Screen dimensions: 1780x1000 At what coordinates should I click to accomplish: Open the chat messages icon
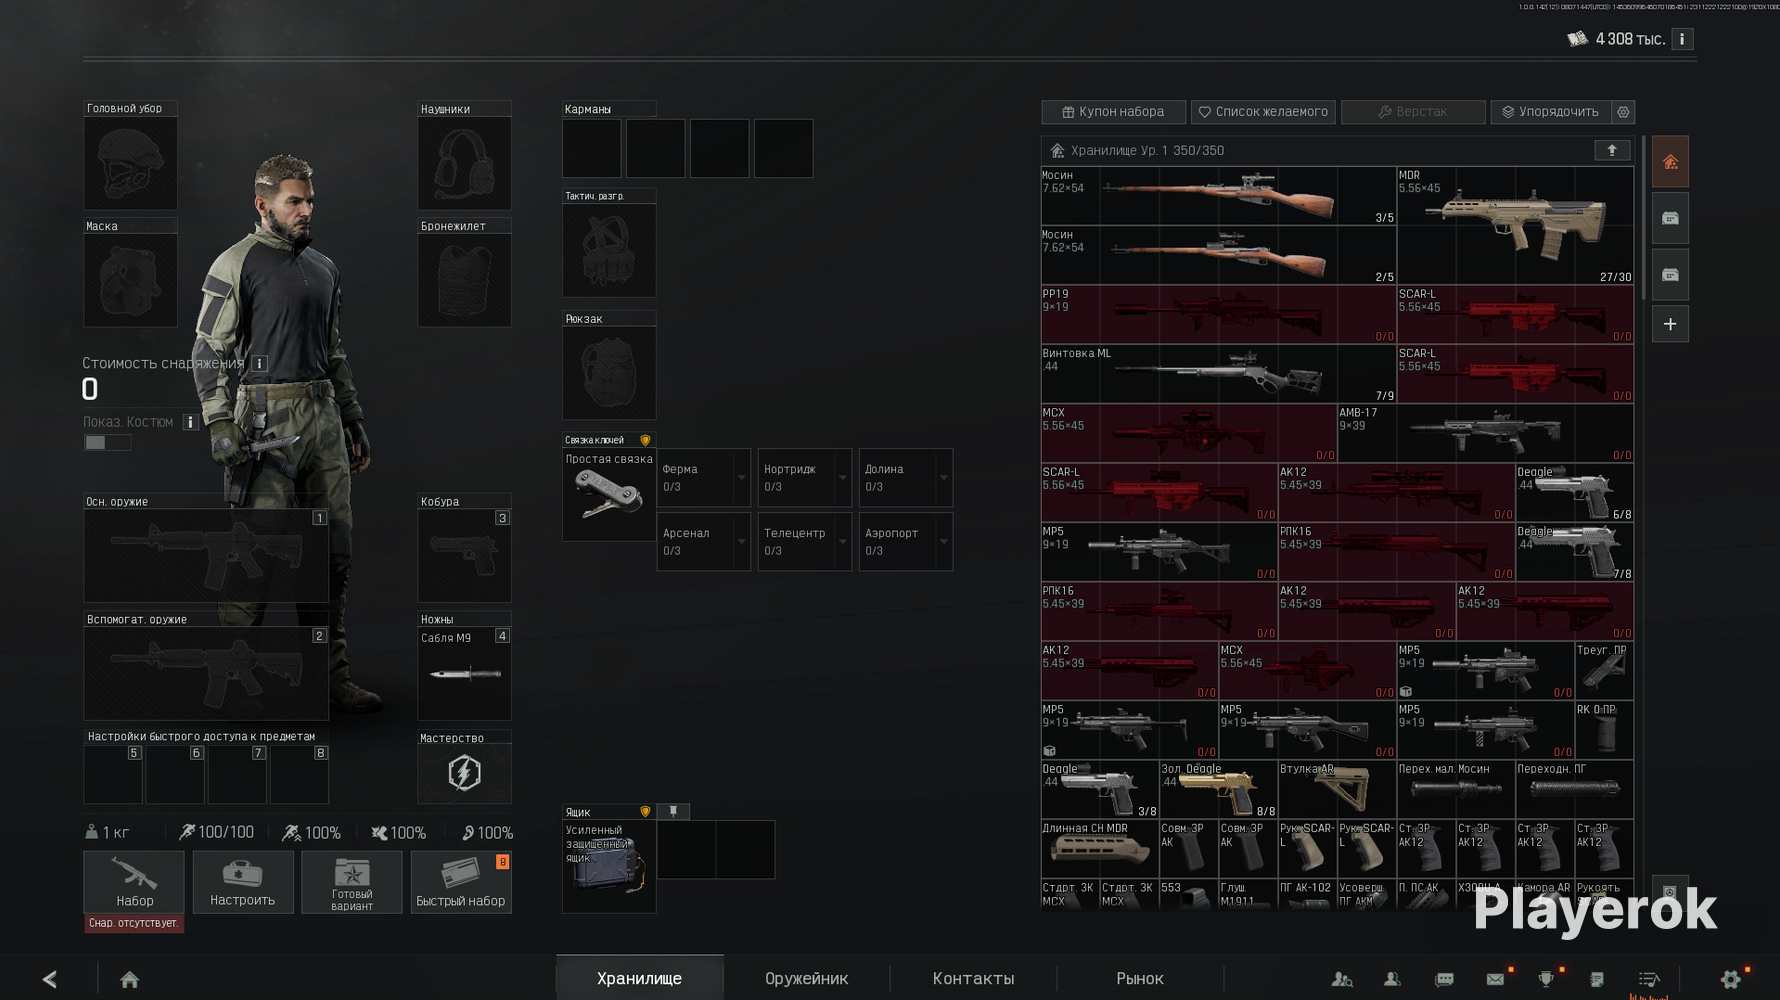1444,979
